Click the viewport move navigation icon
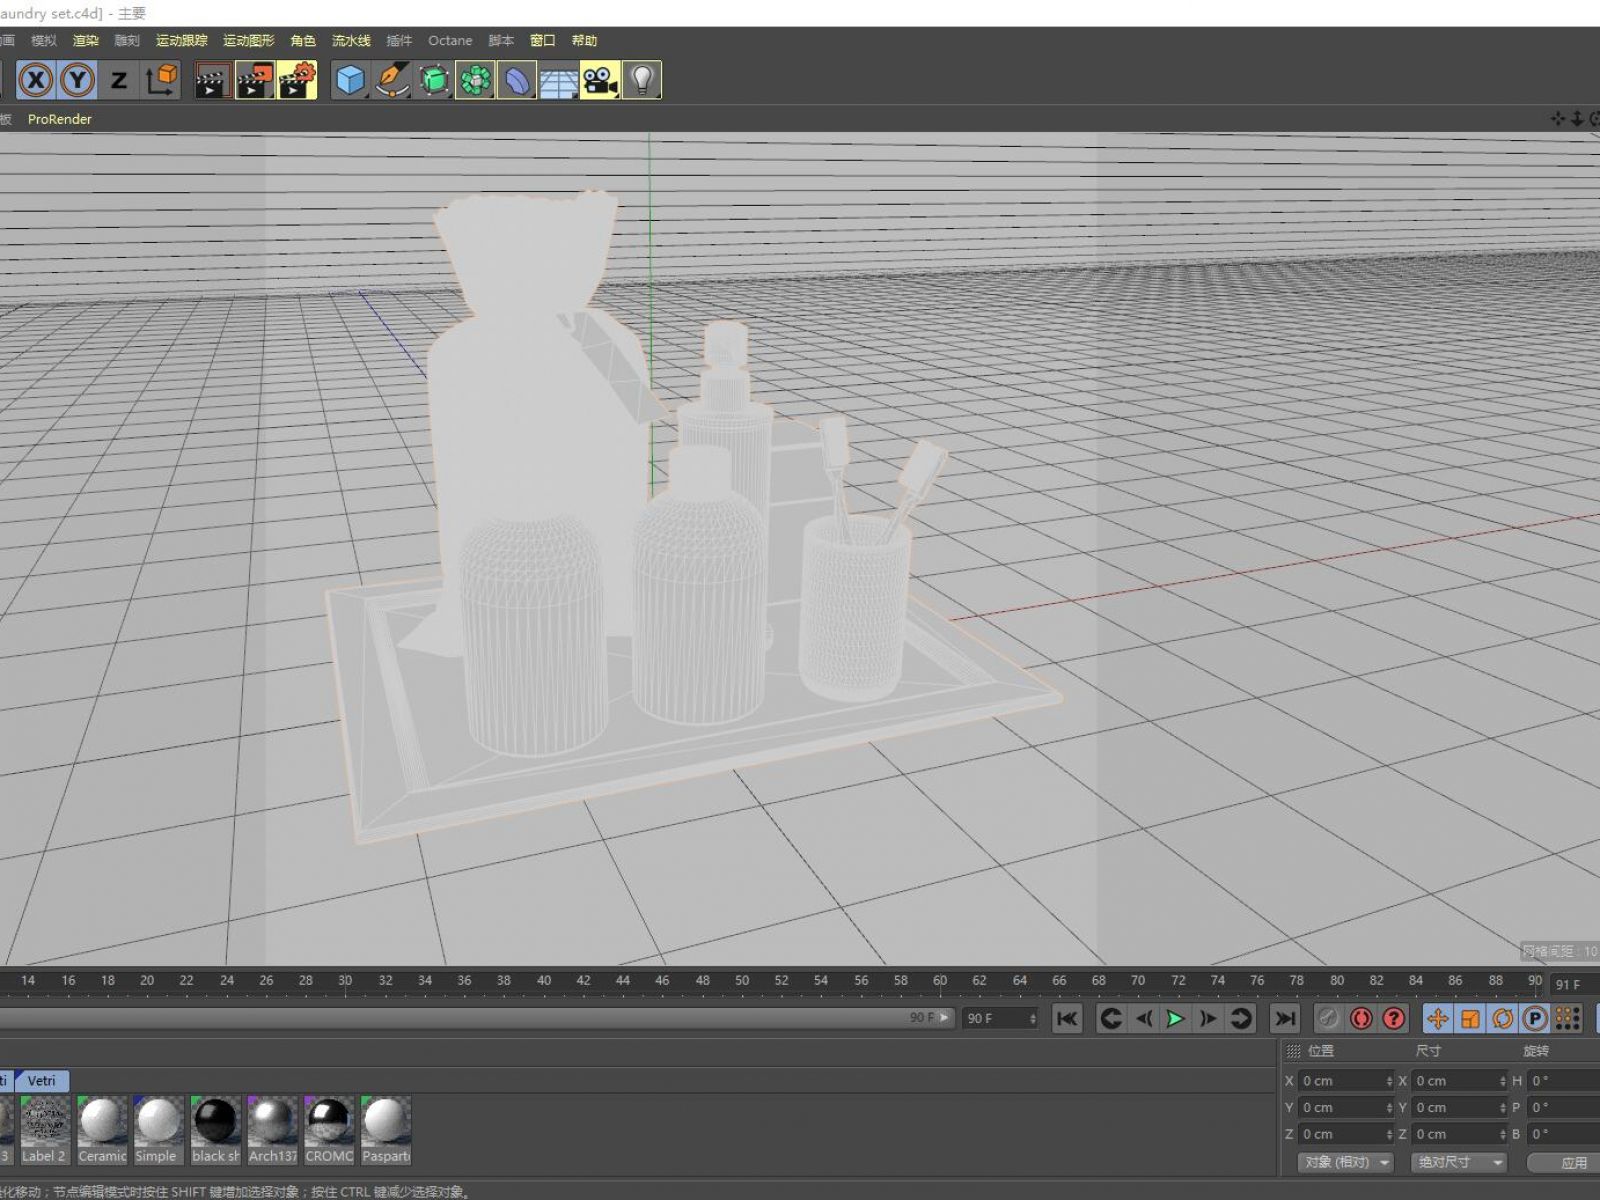 1557,119
